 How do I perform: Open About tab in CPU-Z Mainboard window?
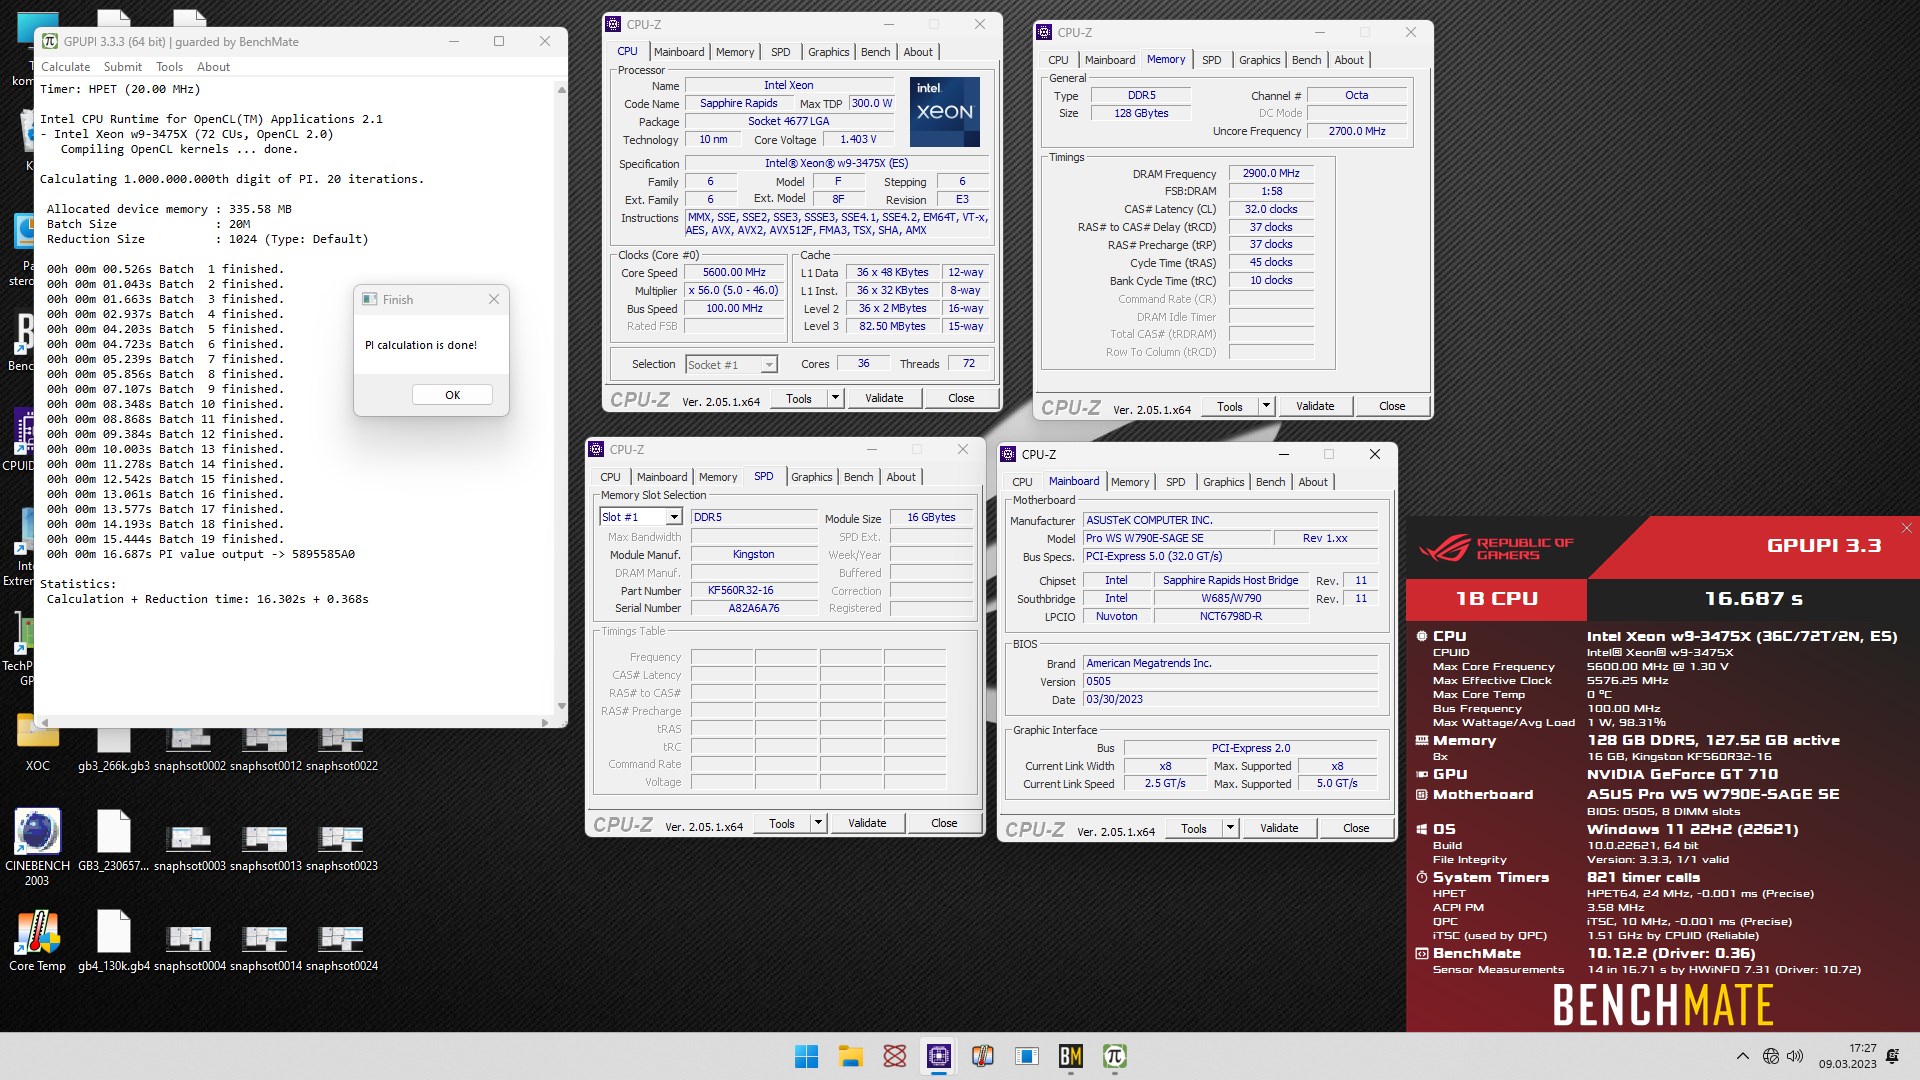pos(1313,482)
